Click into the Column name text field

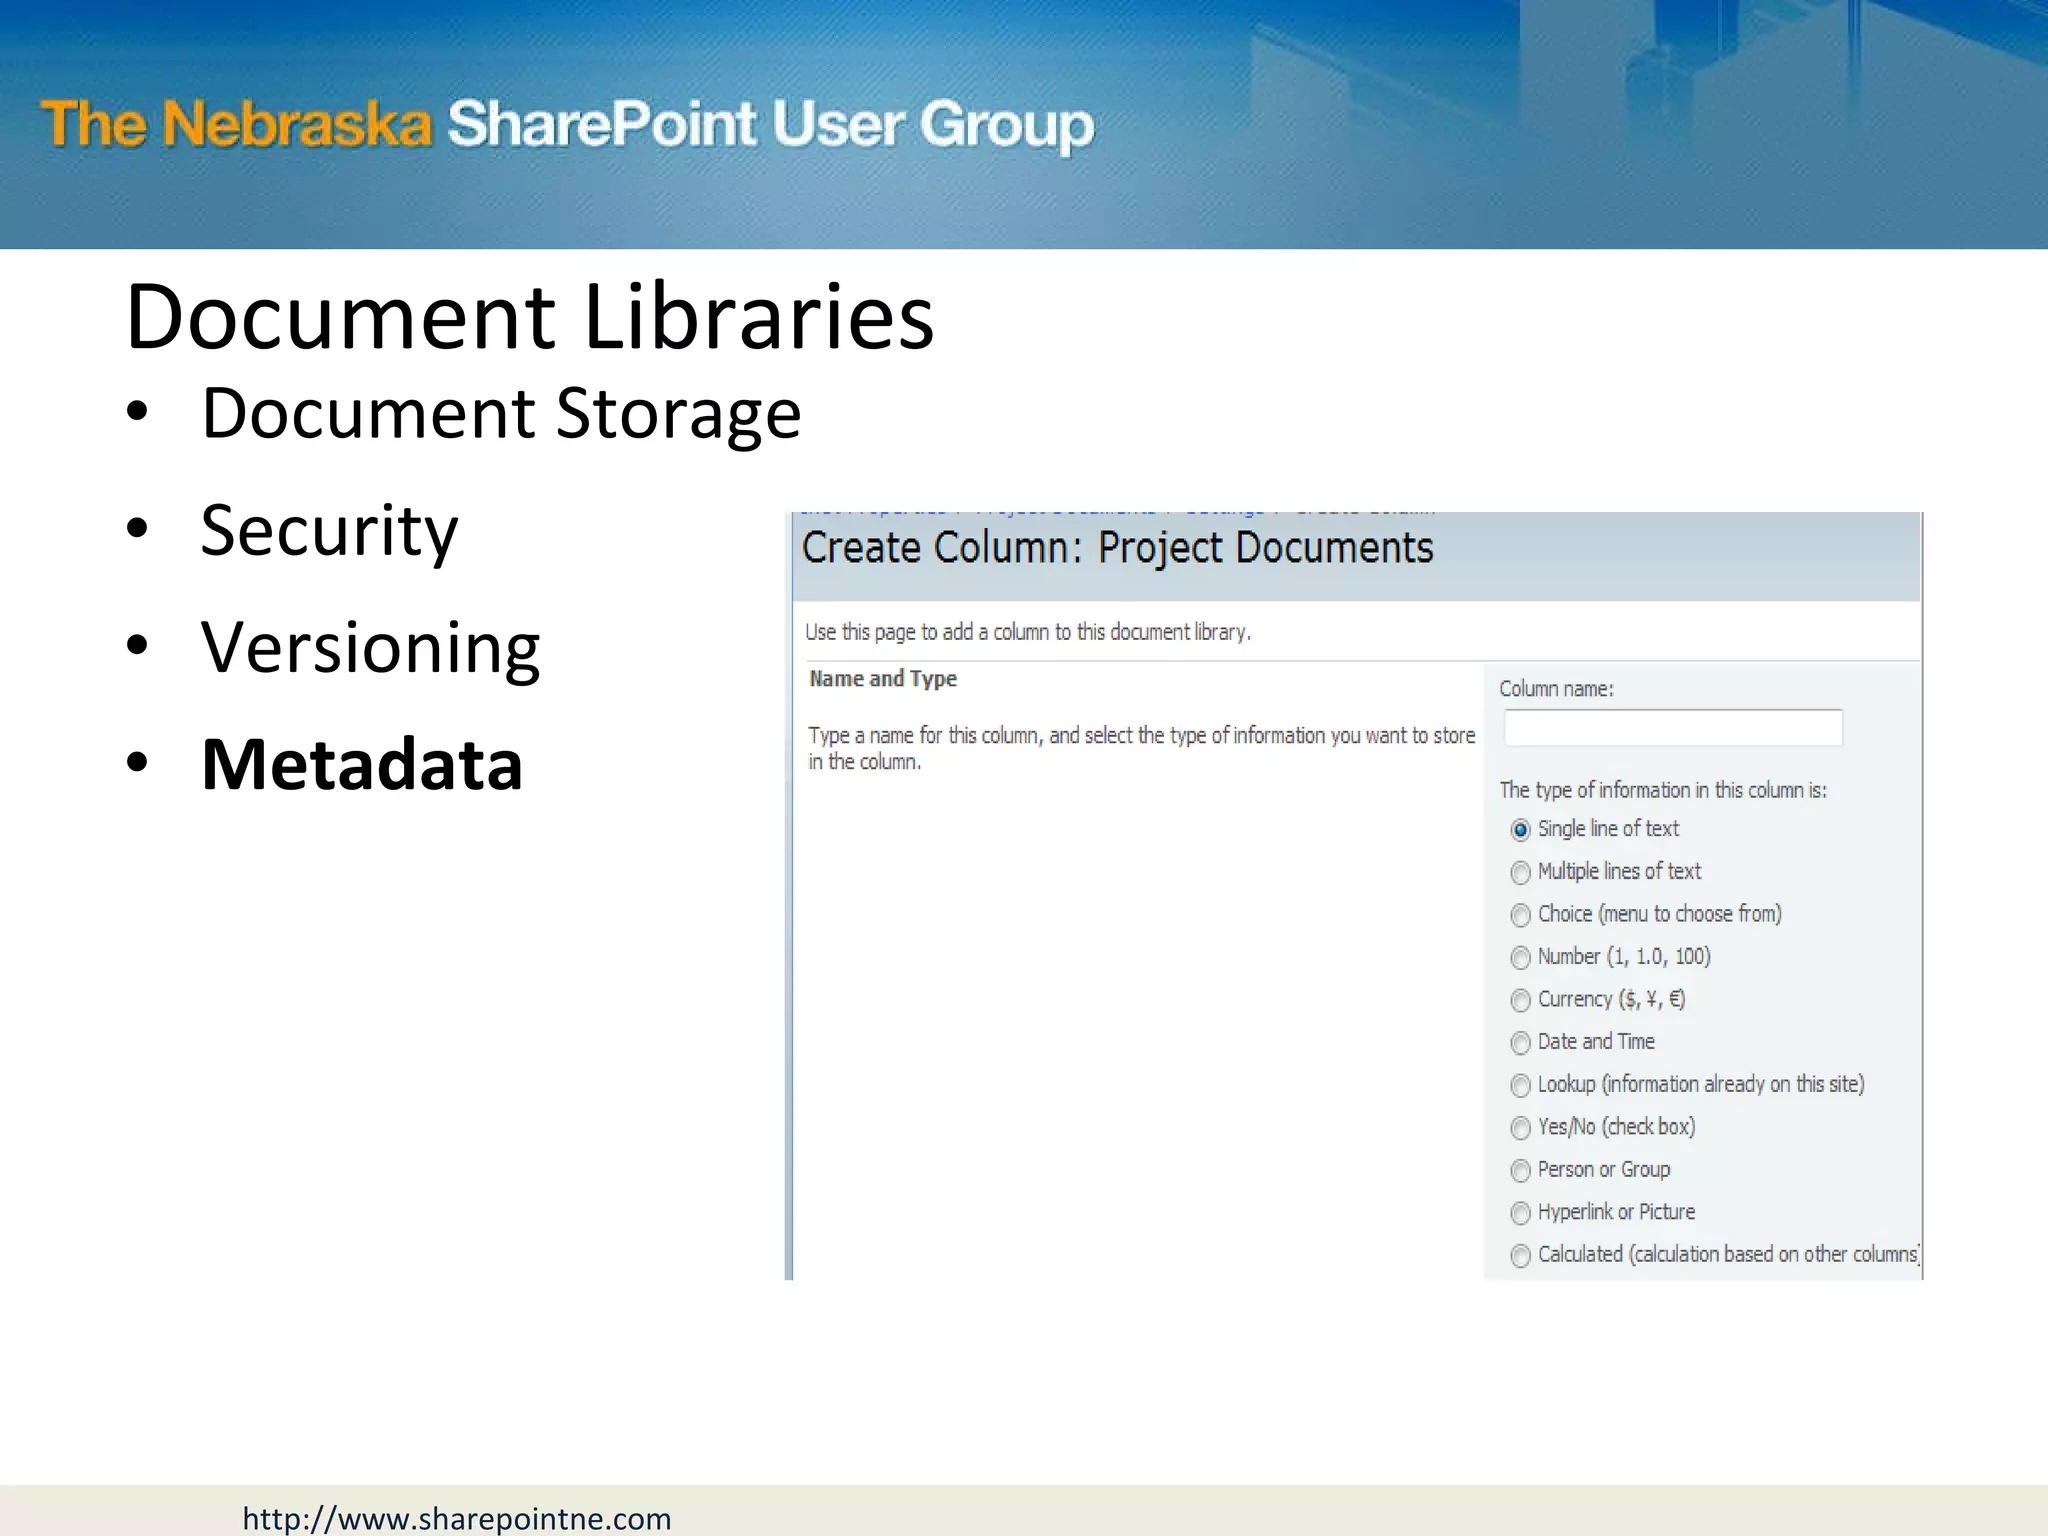(x=1673, y=727)
